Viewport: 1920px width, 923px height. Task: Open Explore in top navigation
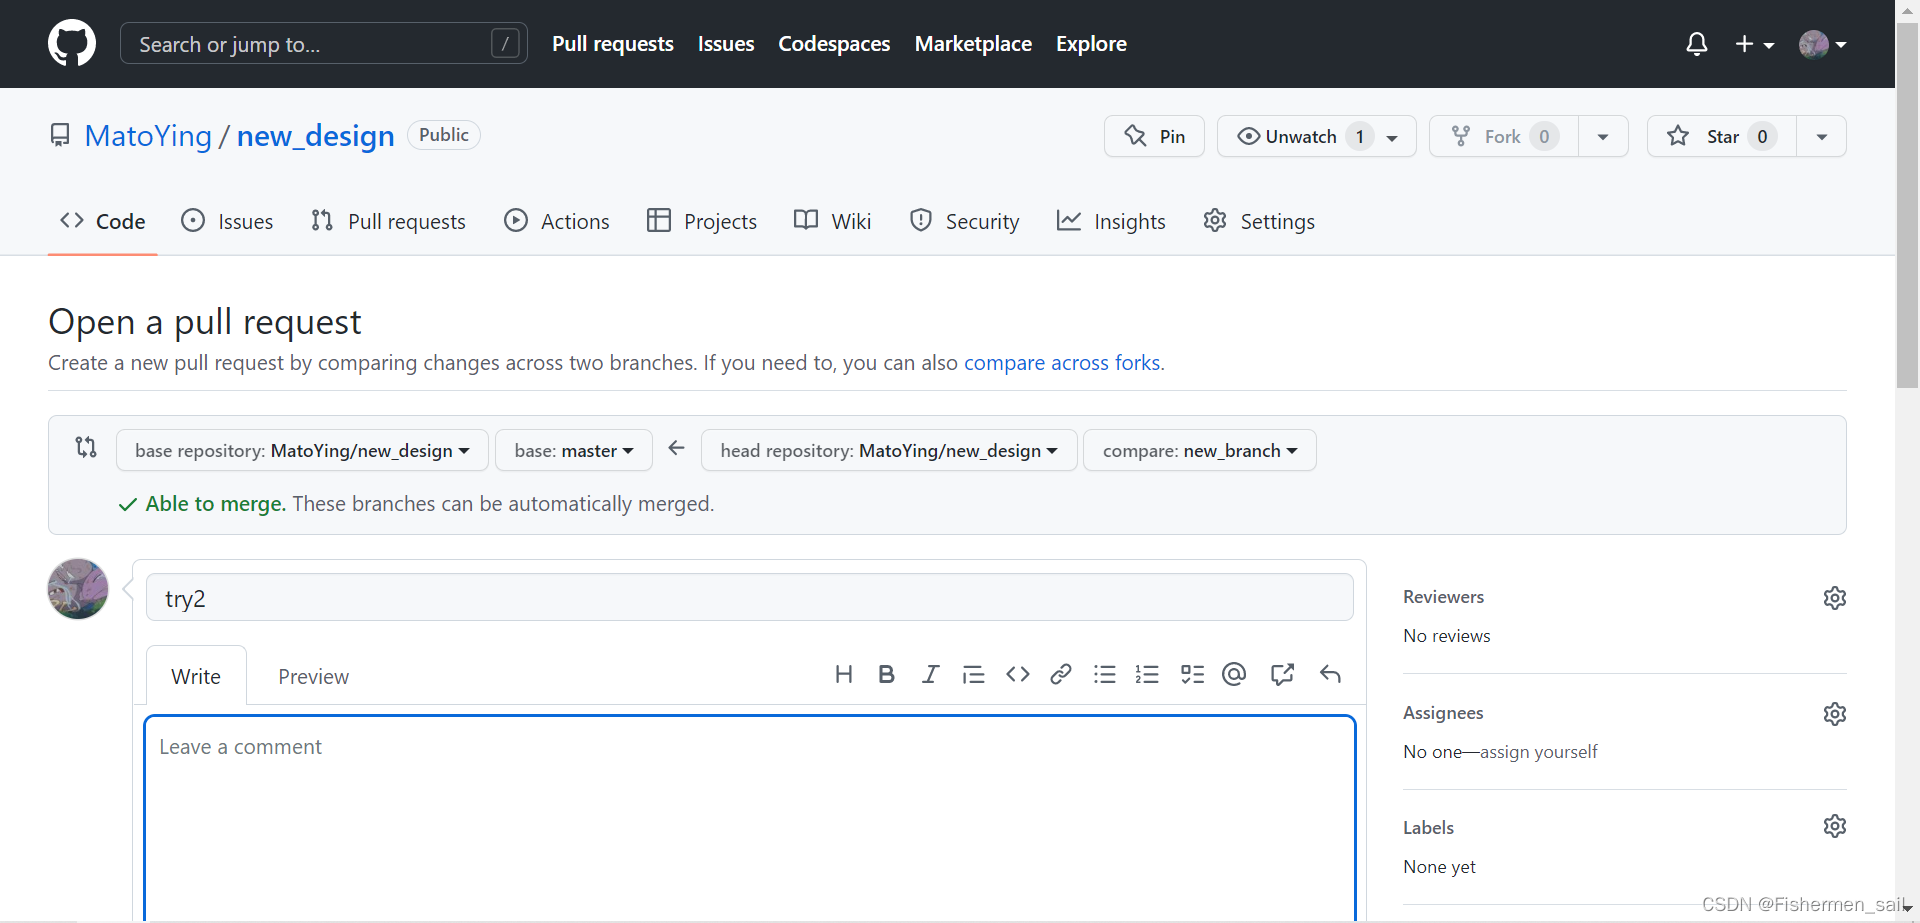1091,44
